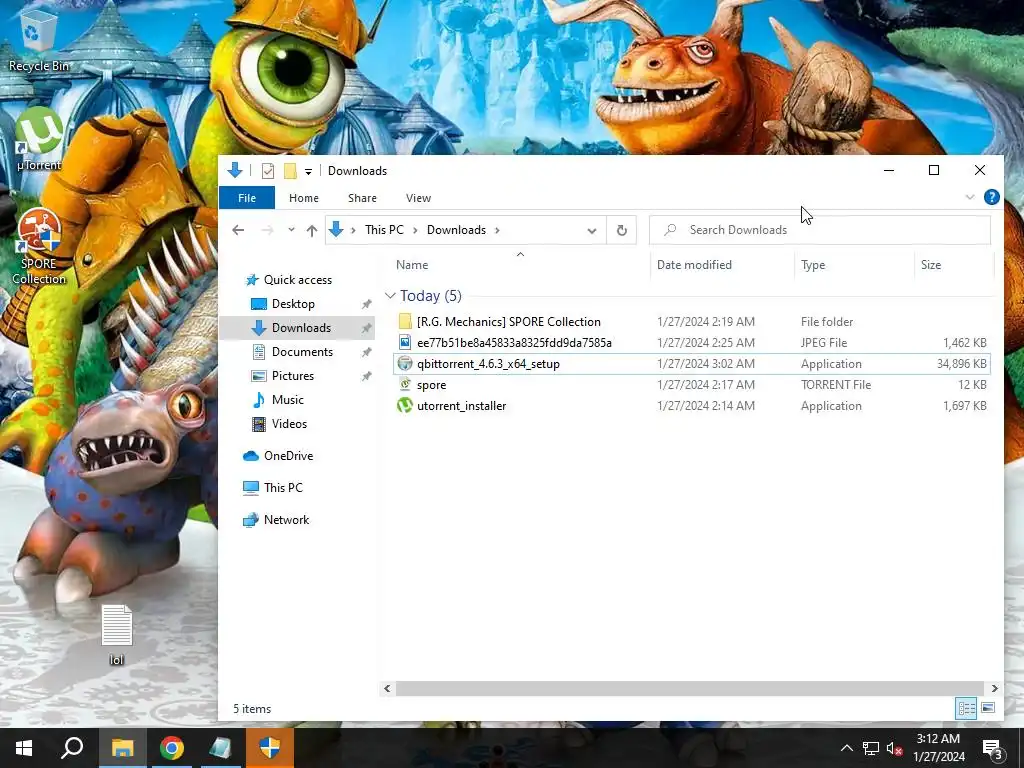Go back with the Back arrow
1024x768 pixels.
[x=238, y=230]
